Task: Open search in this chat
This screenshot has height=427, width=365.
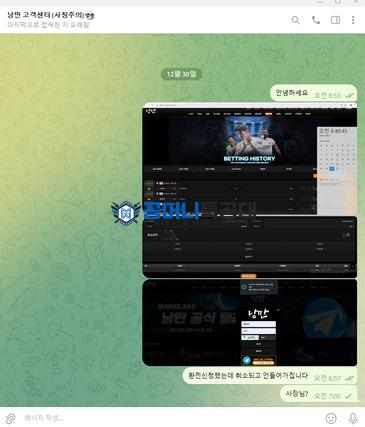Action: tap(295, 20)
